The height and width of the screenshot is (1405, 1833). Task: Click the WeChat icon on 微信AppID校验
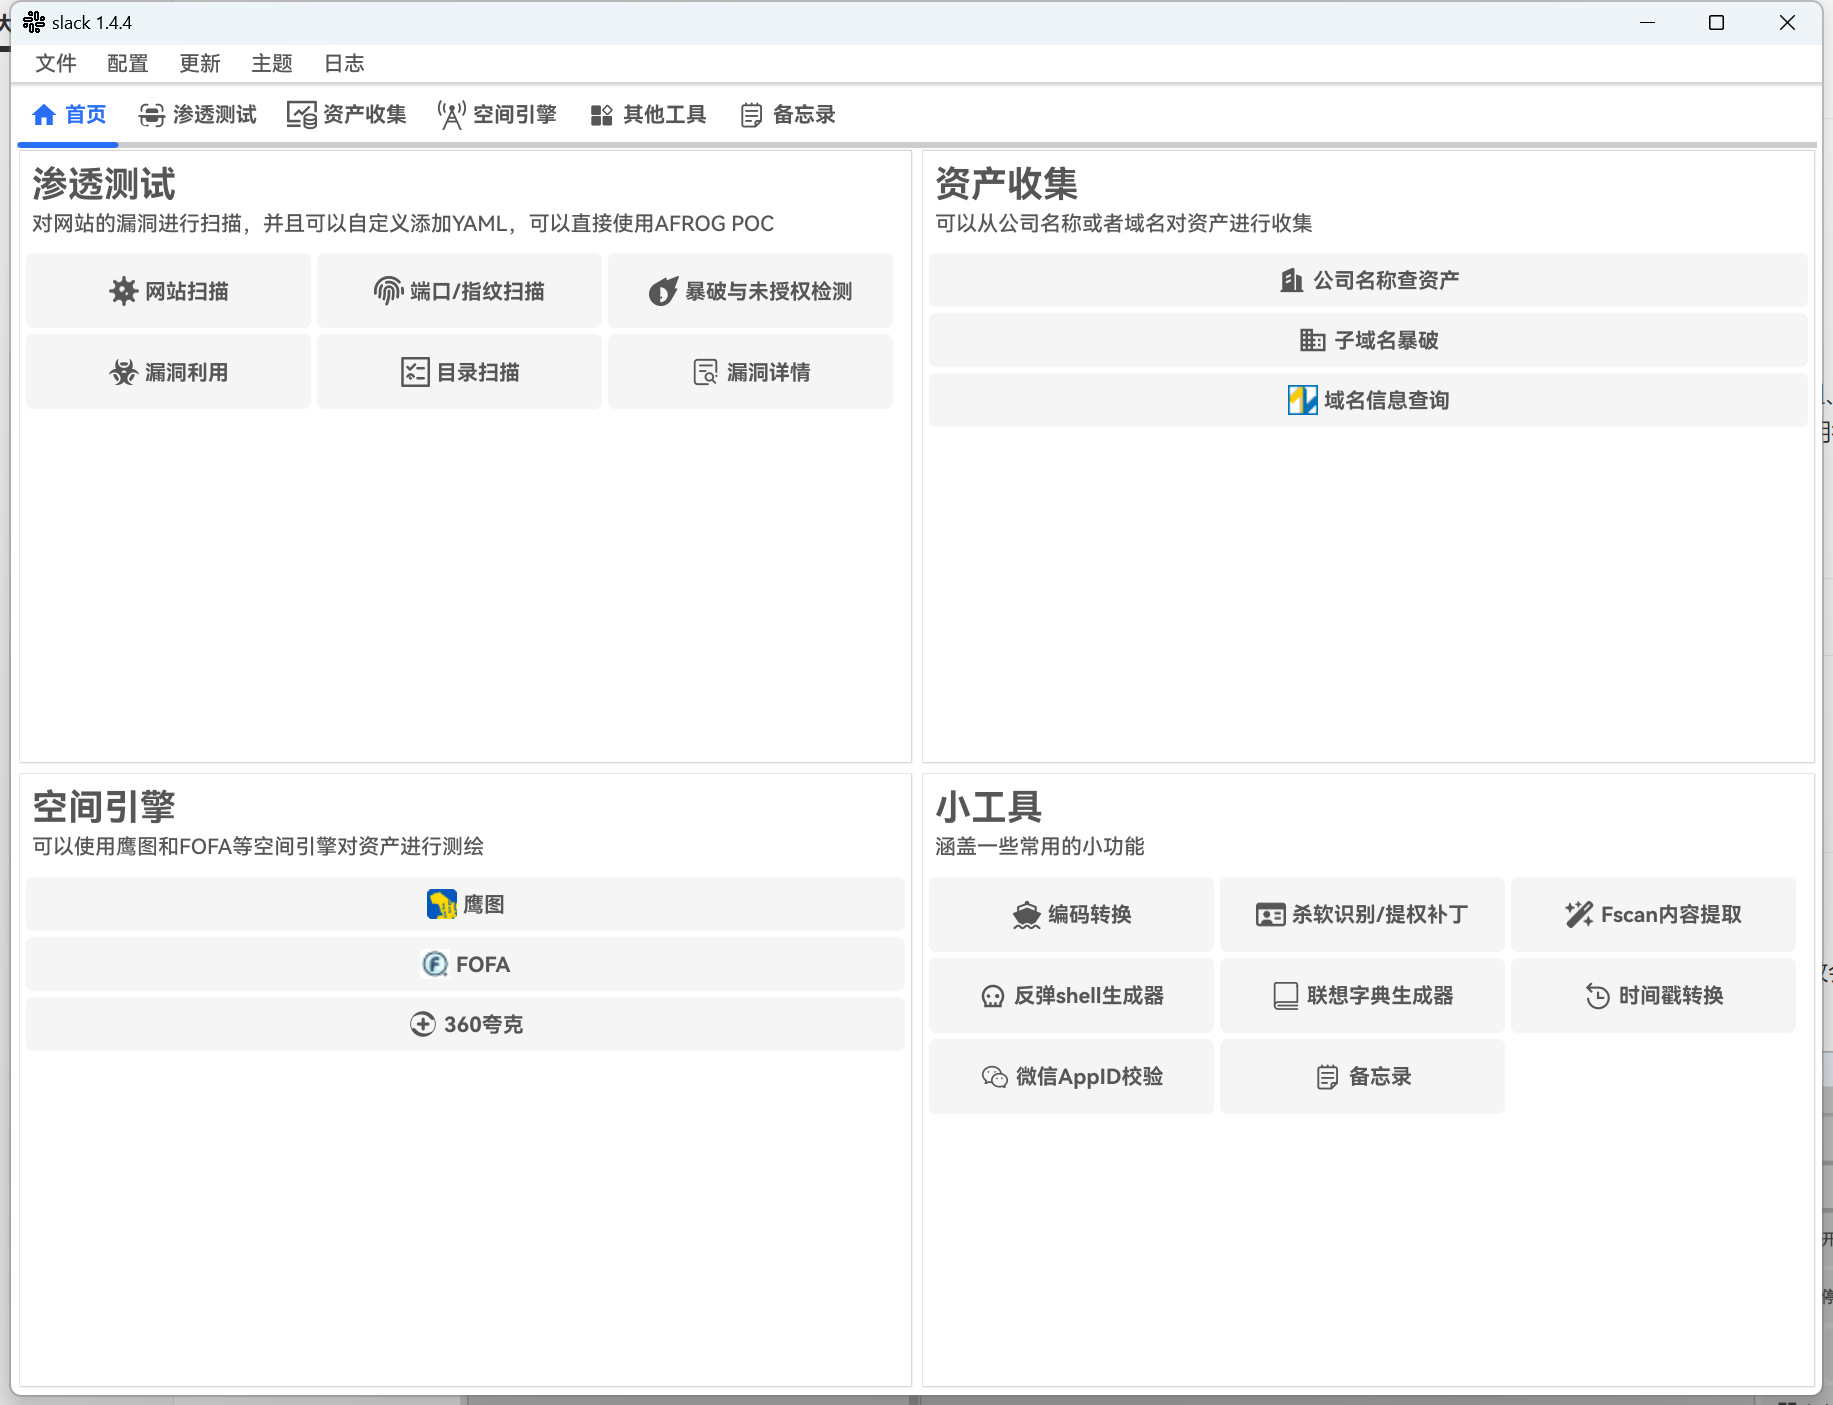point(995,1077)
